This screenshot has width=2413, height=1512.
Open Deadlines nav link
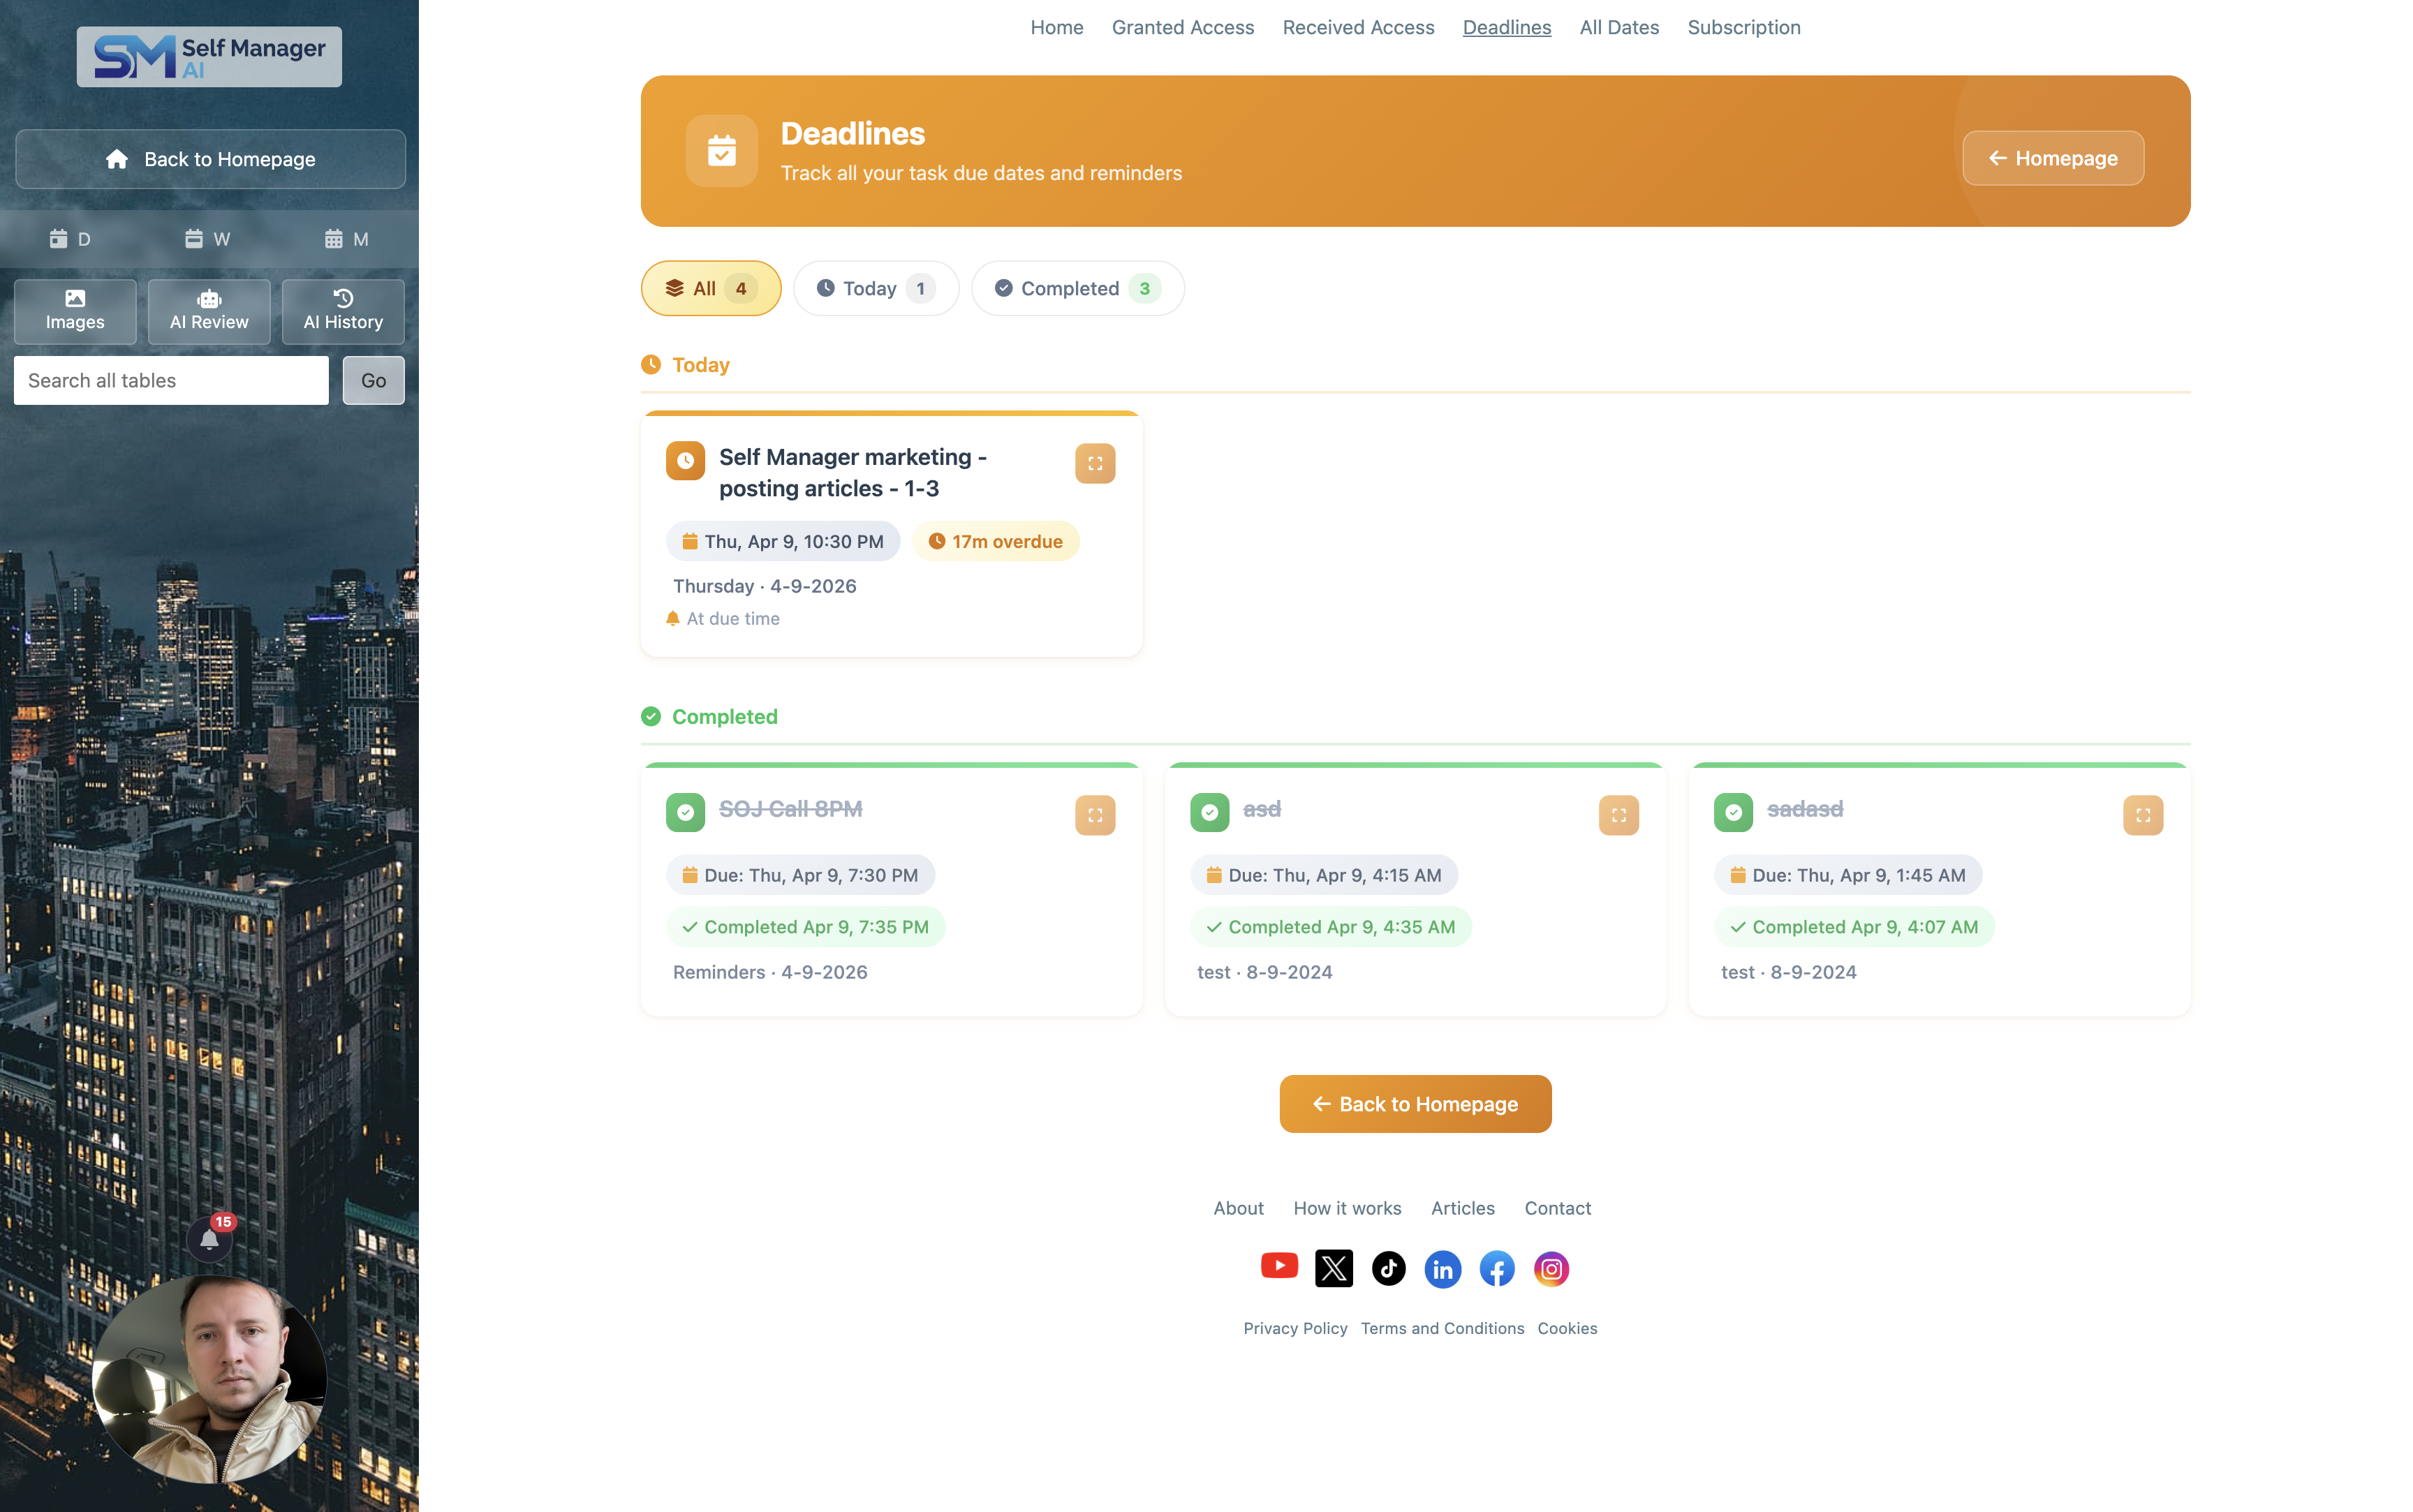pos(1506,28)
